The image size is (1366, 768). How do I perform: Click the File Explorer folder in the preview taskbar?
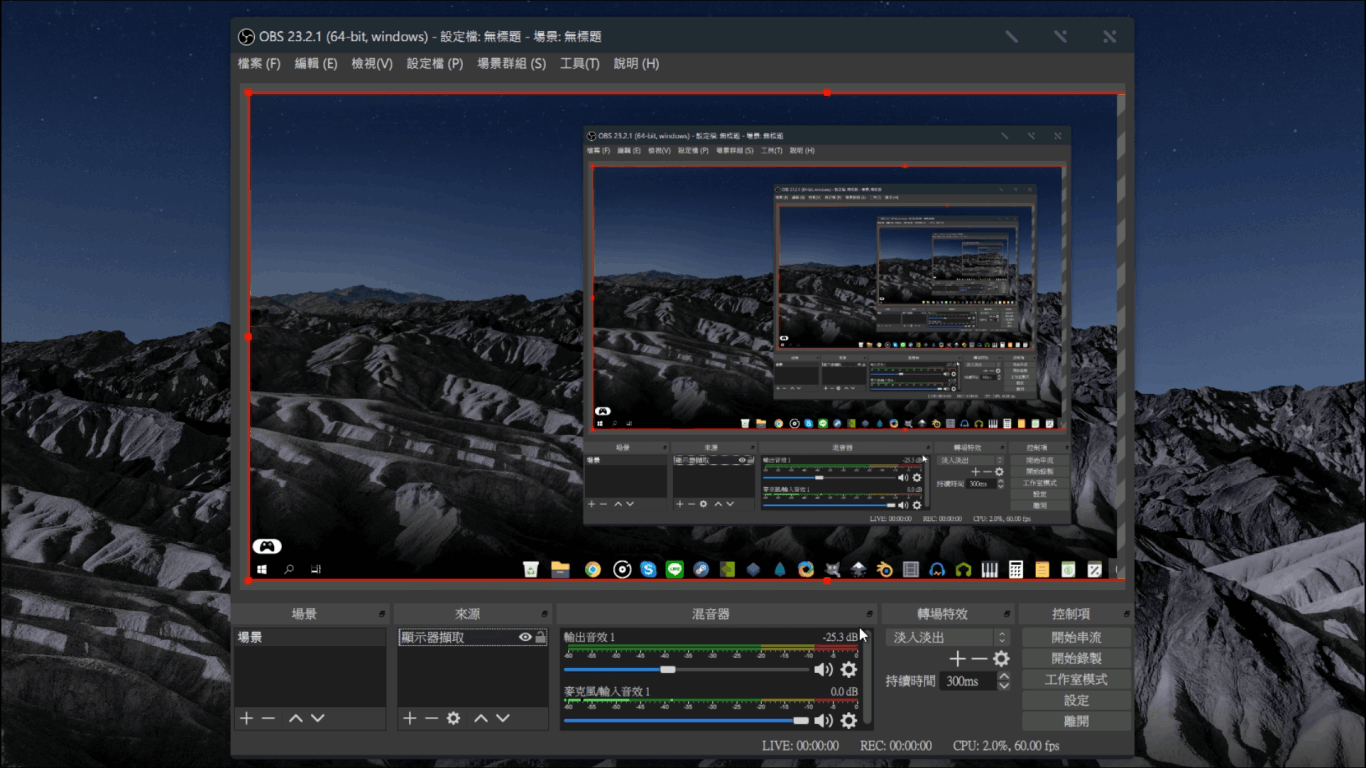coord(560,569)
